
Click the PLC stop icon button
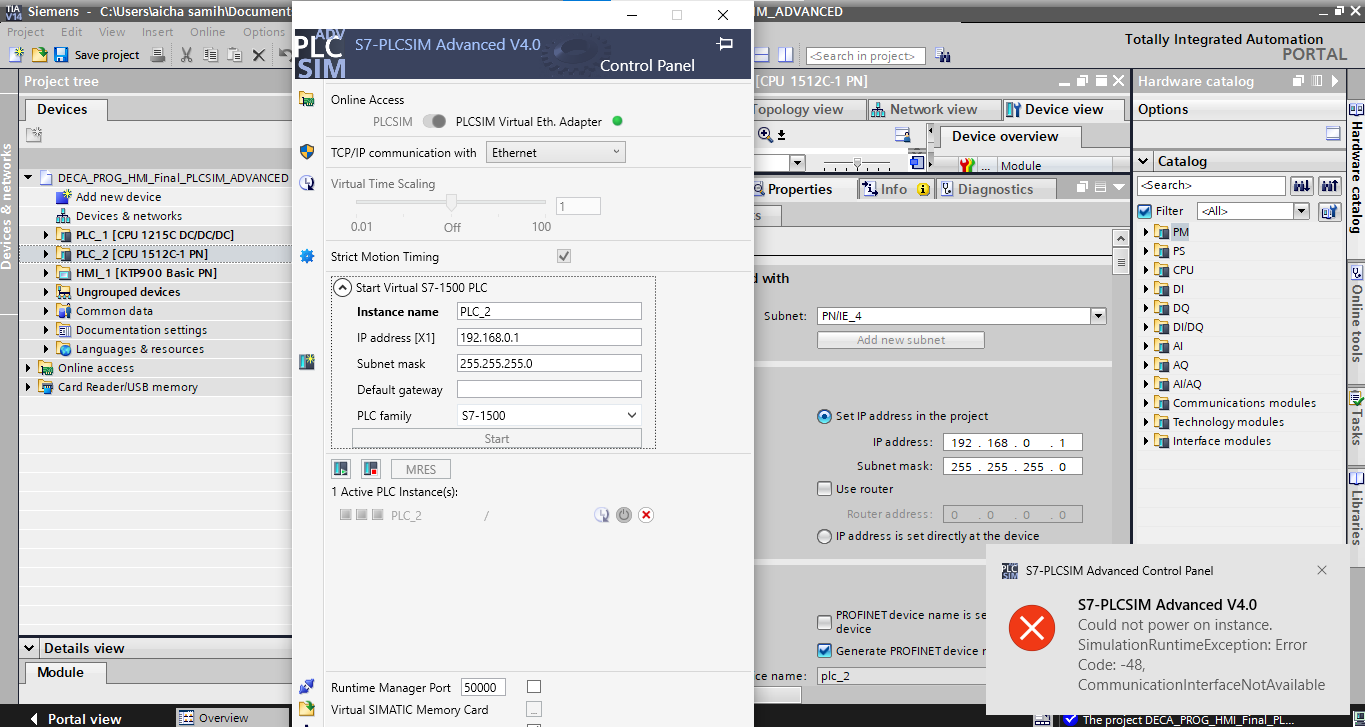(x=371, y=469)
